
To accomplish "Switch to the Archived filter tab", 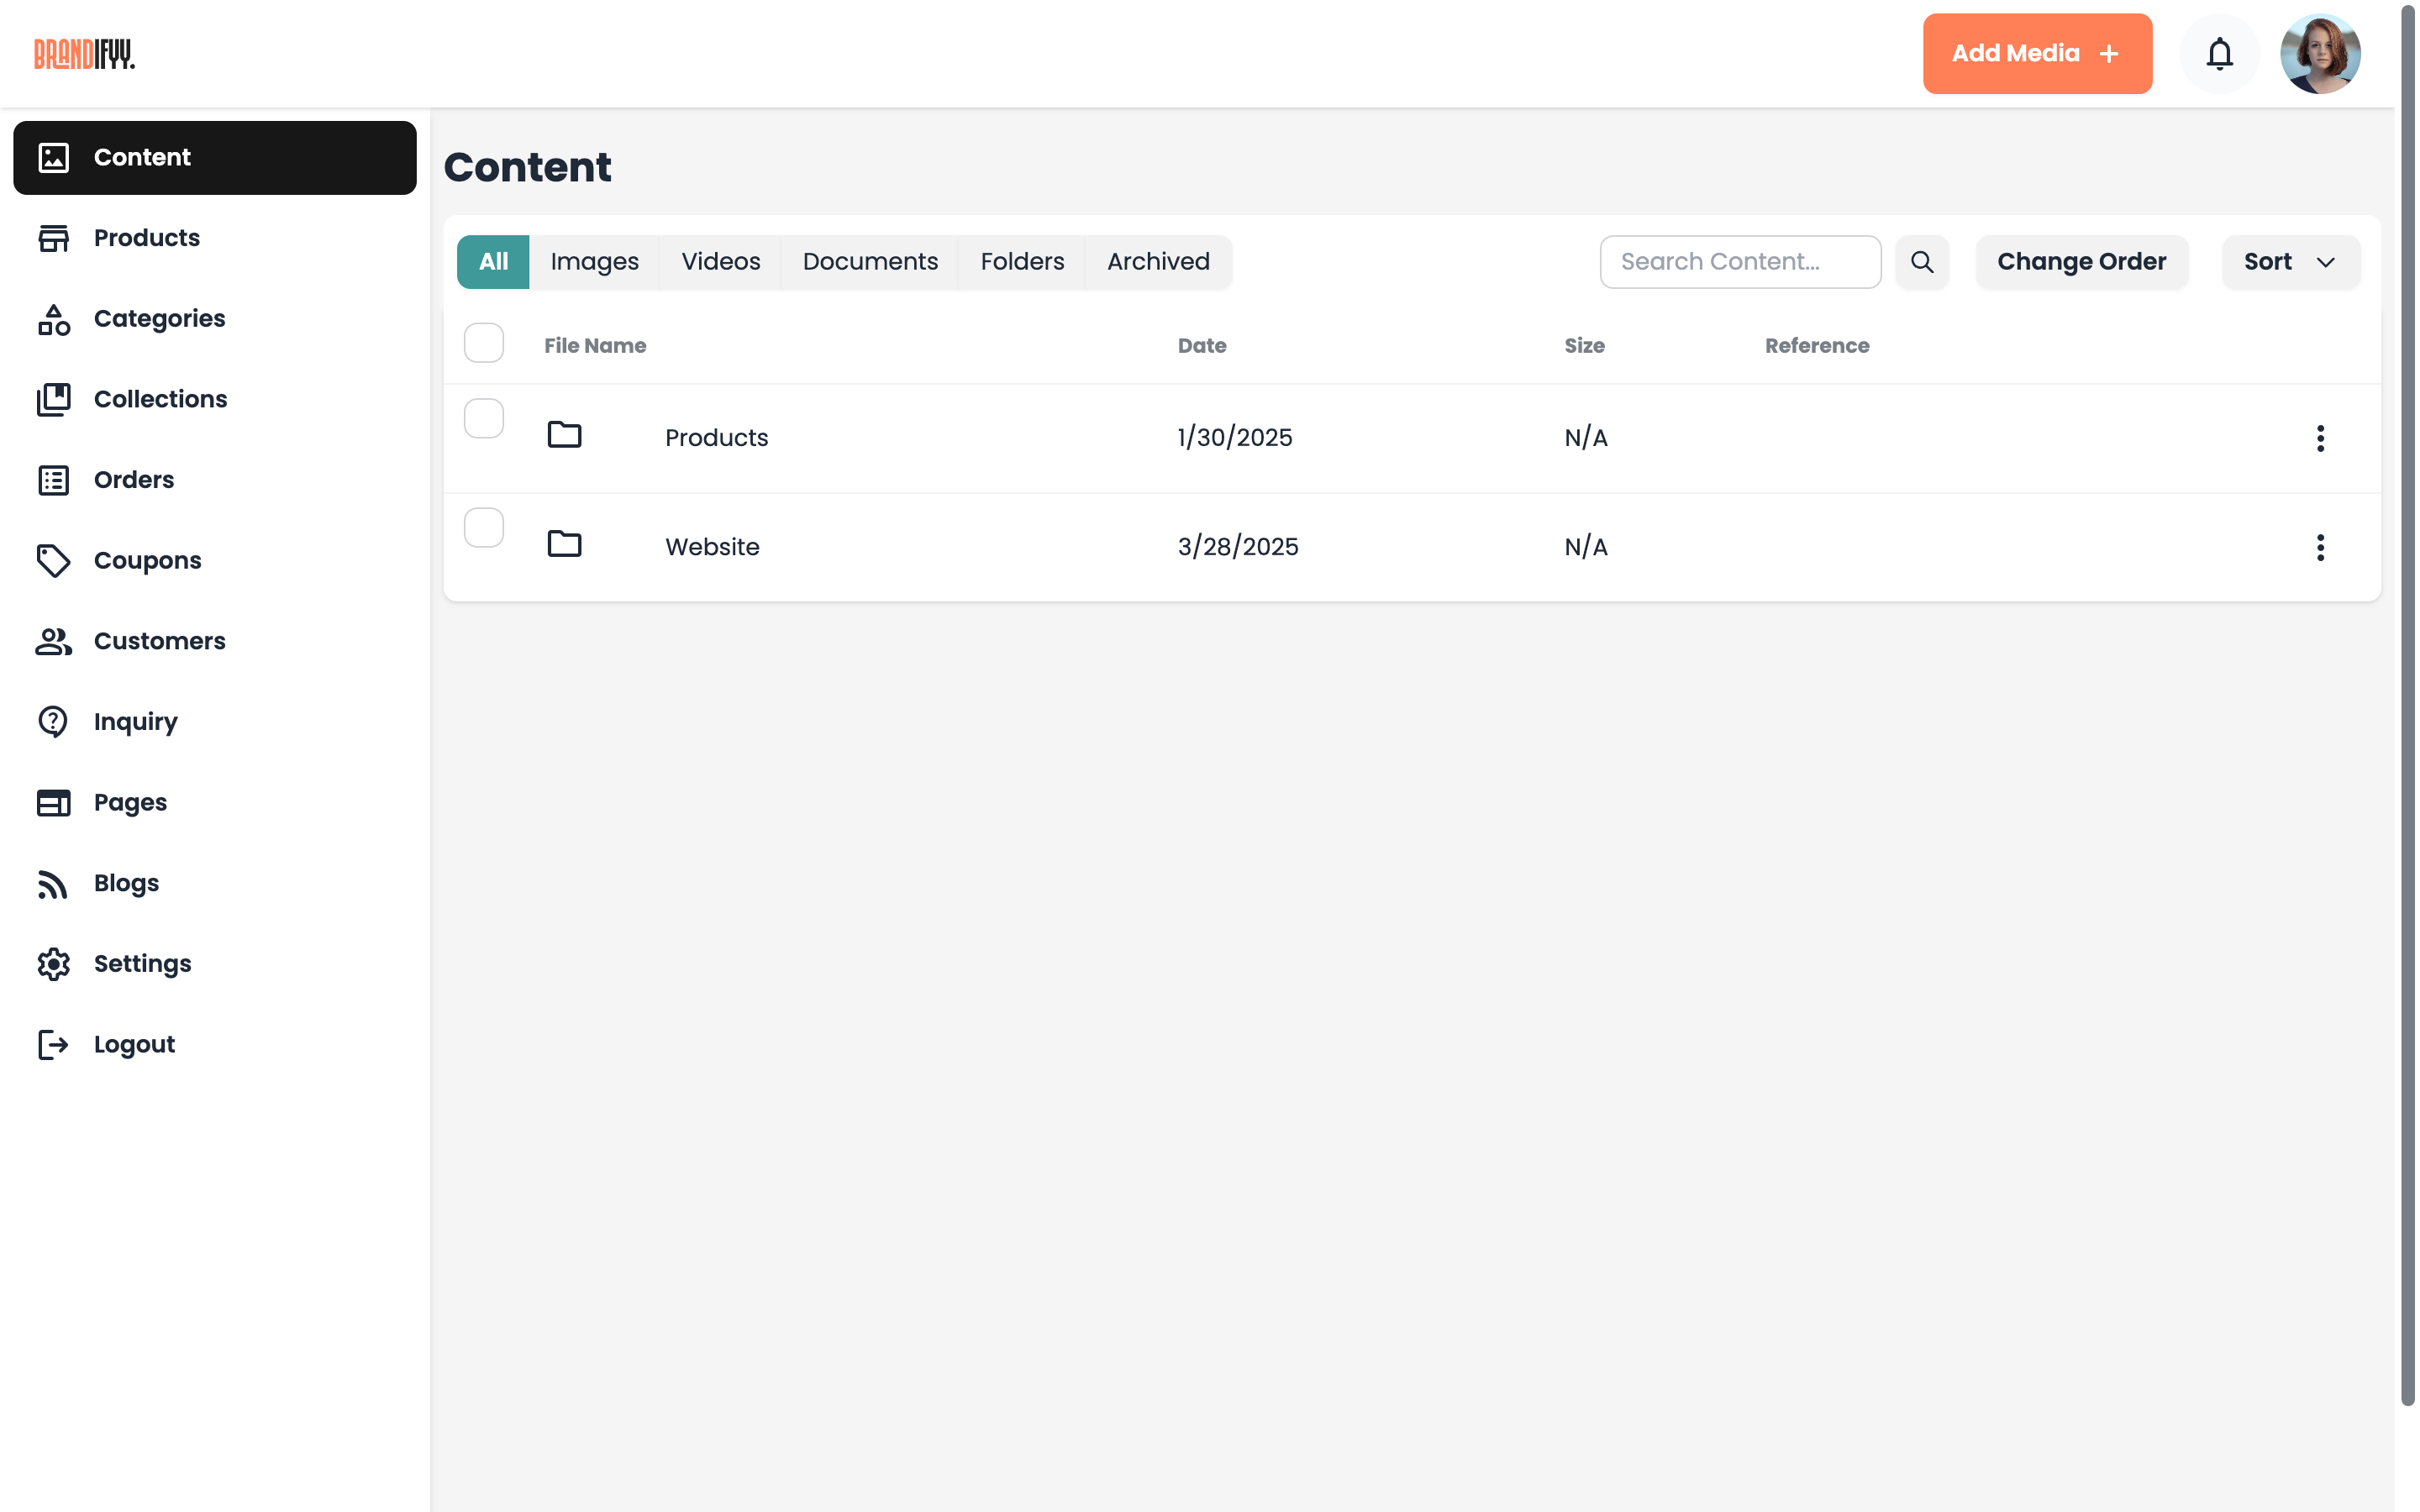I will pos(1157,261).
